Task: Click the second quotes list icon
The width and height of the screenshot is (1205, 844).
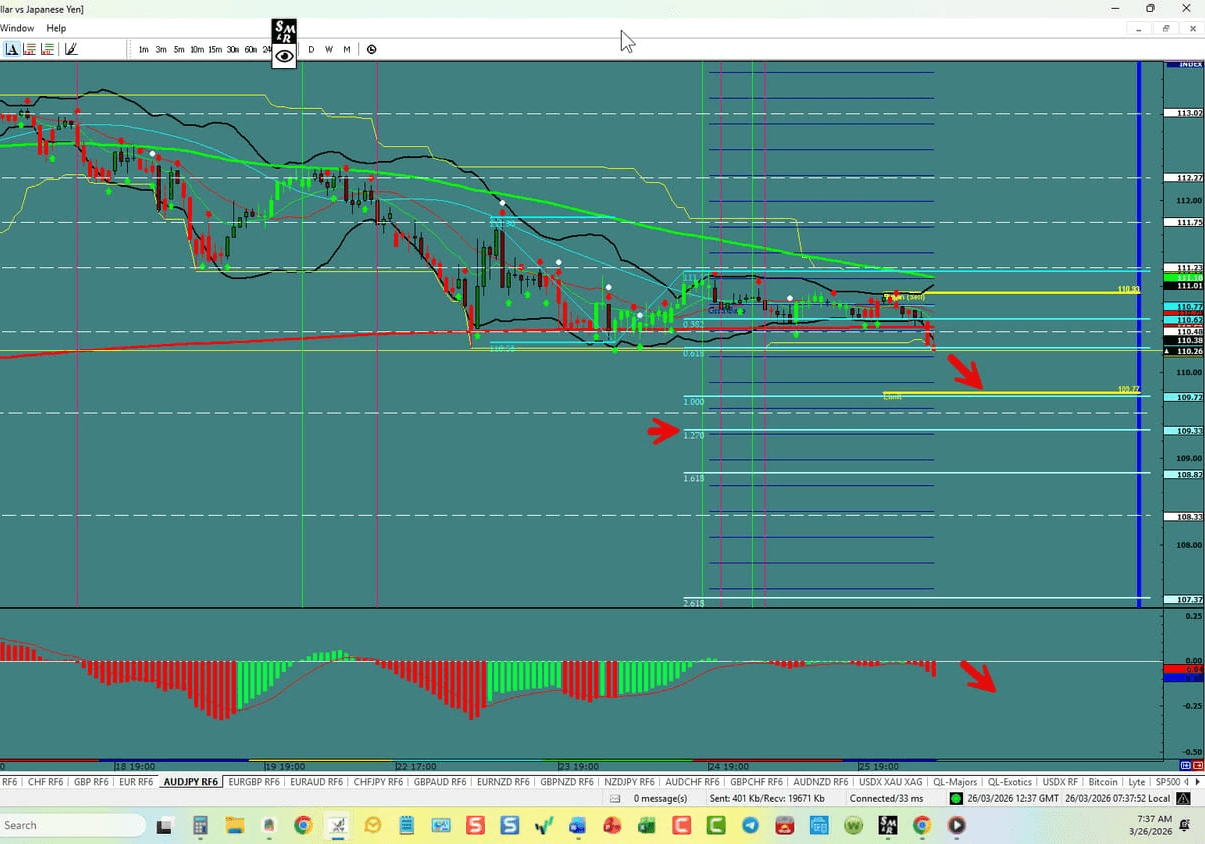Action: (x=47, y=49)
